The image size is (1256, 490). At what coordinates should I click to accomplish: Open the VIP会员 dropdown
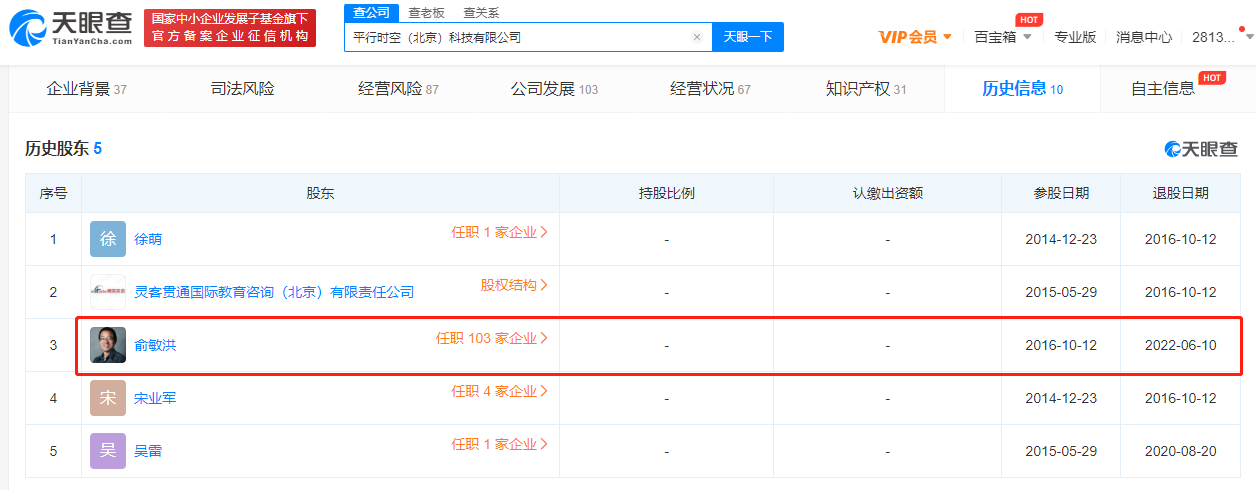tap(915, 37)
